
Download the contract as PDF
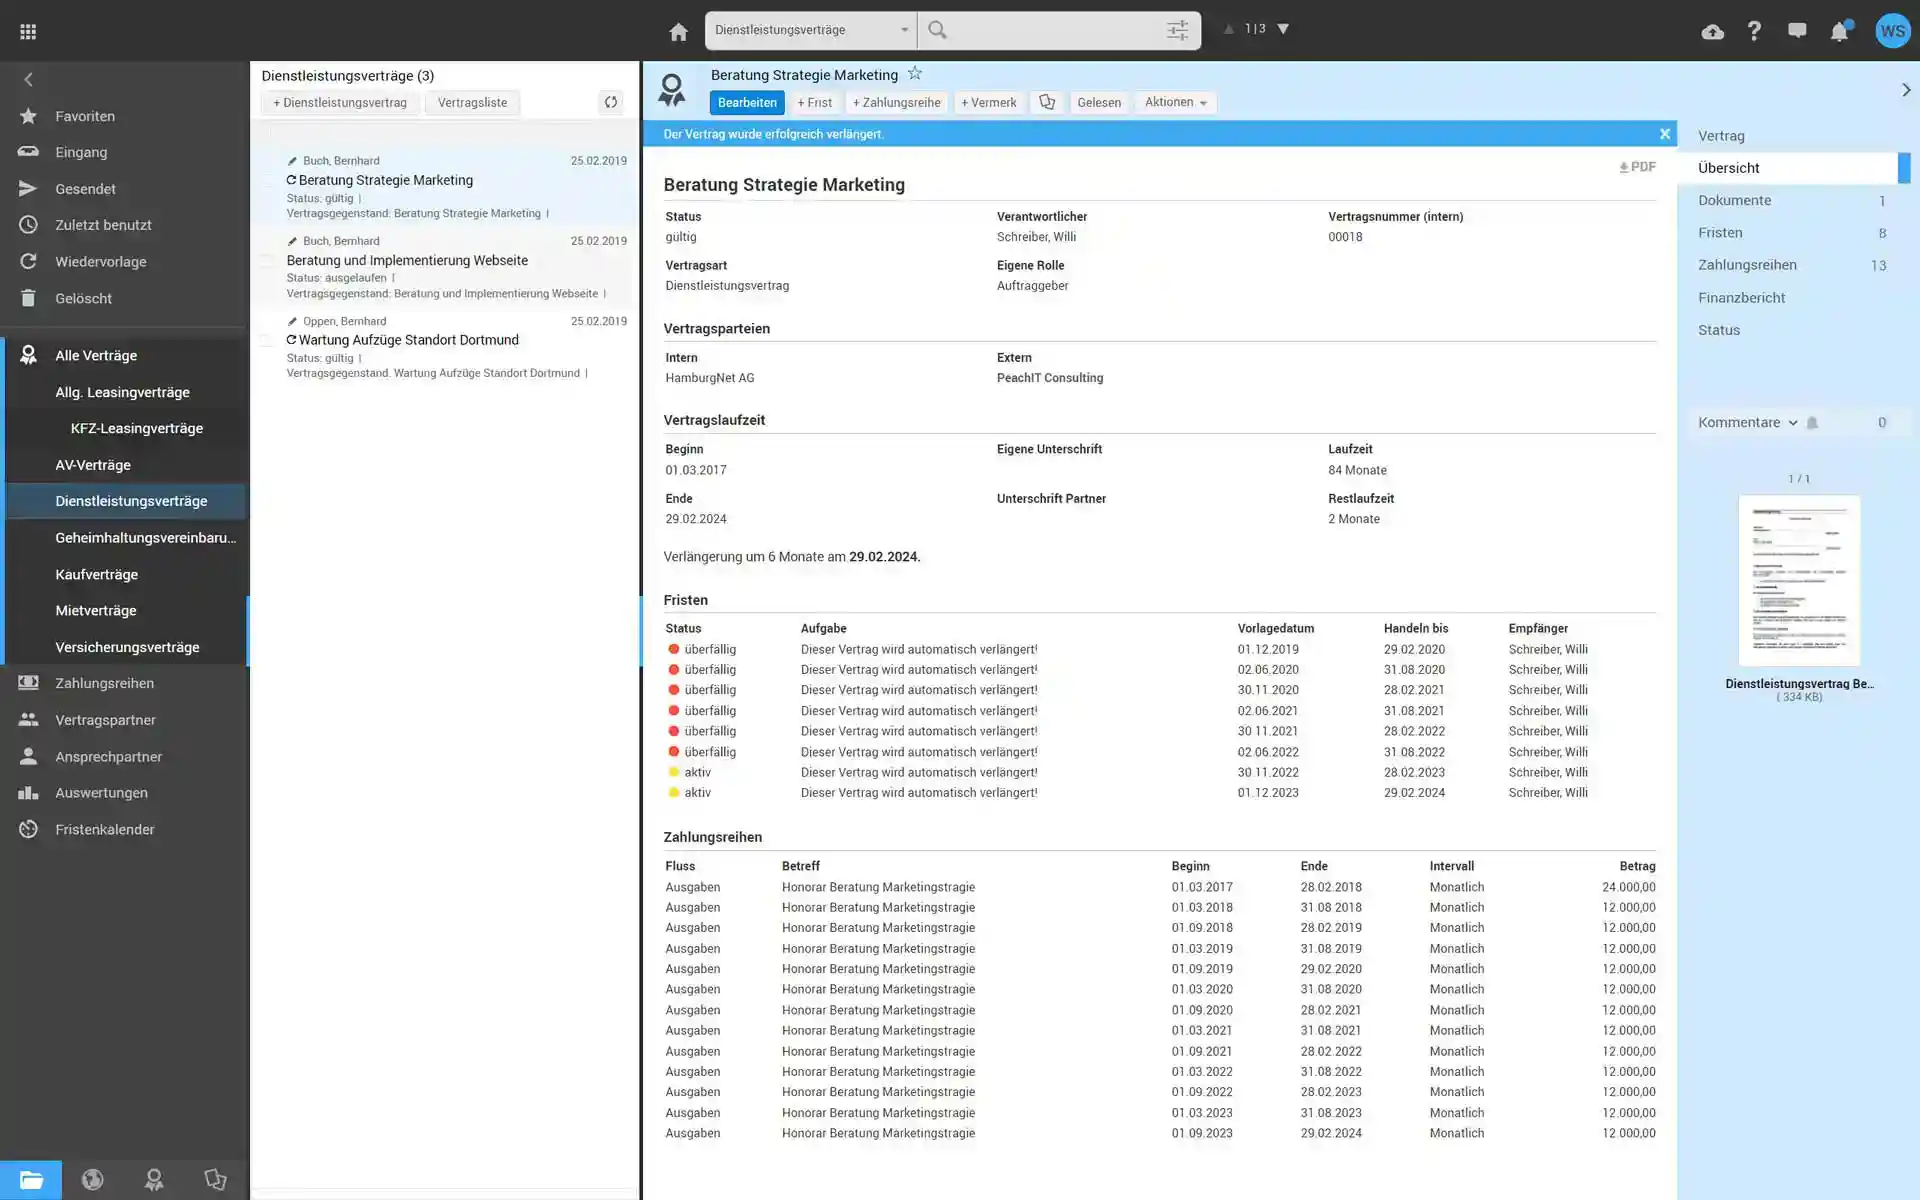[1637, 167]
